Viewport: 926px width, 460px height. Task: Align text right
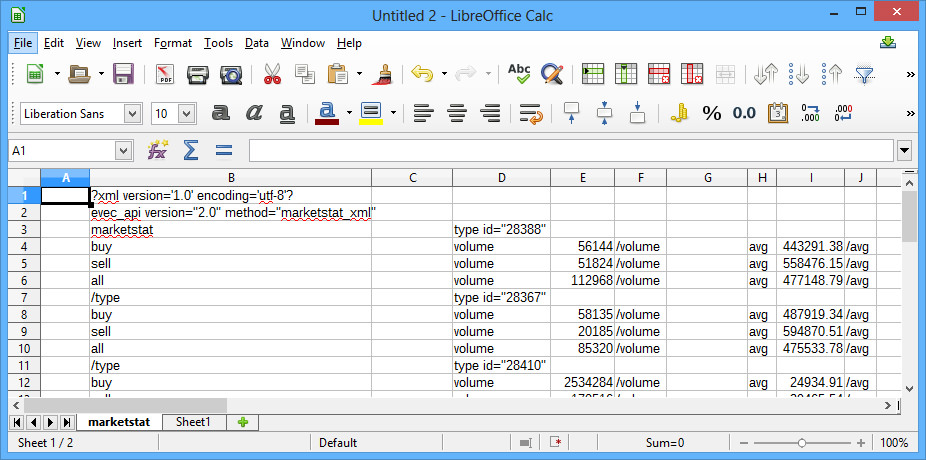tap(490, 113)
